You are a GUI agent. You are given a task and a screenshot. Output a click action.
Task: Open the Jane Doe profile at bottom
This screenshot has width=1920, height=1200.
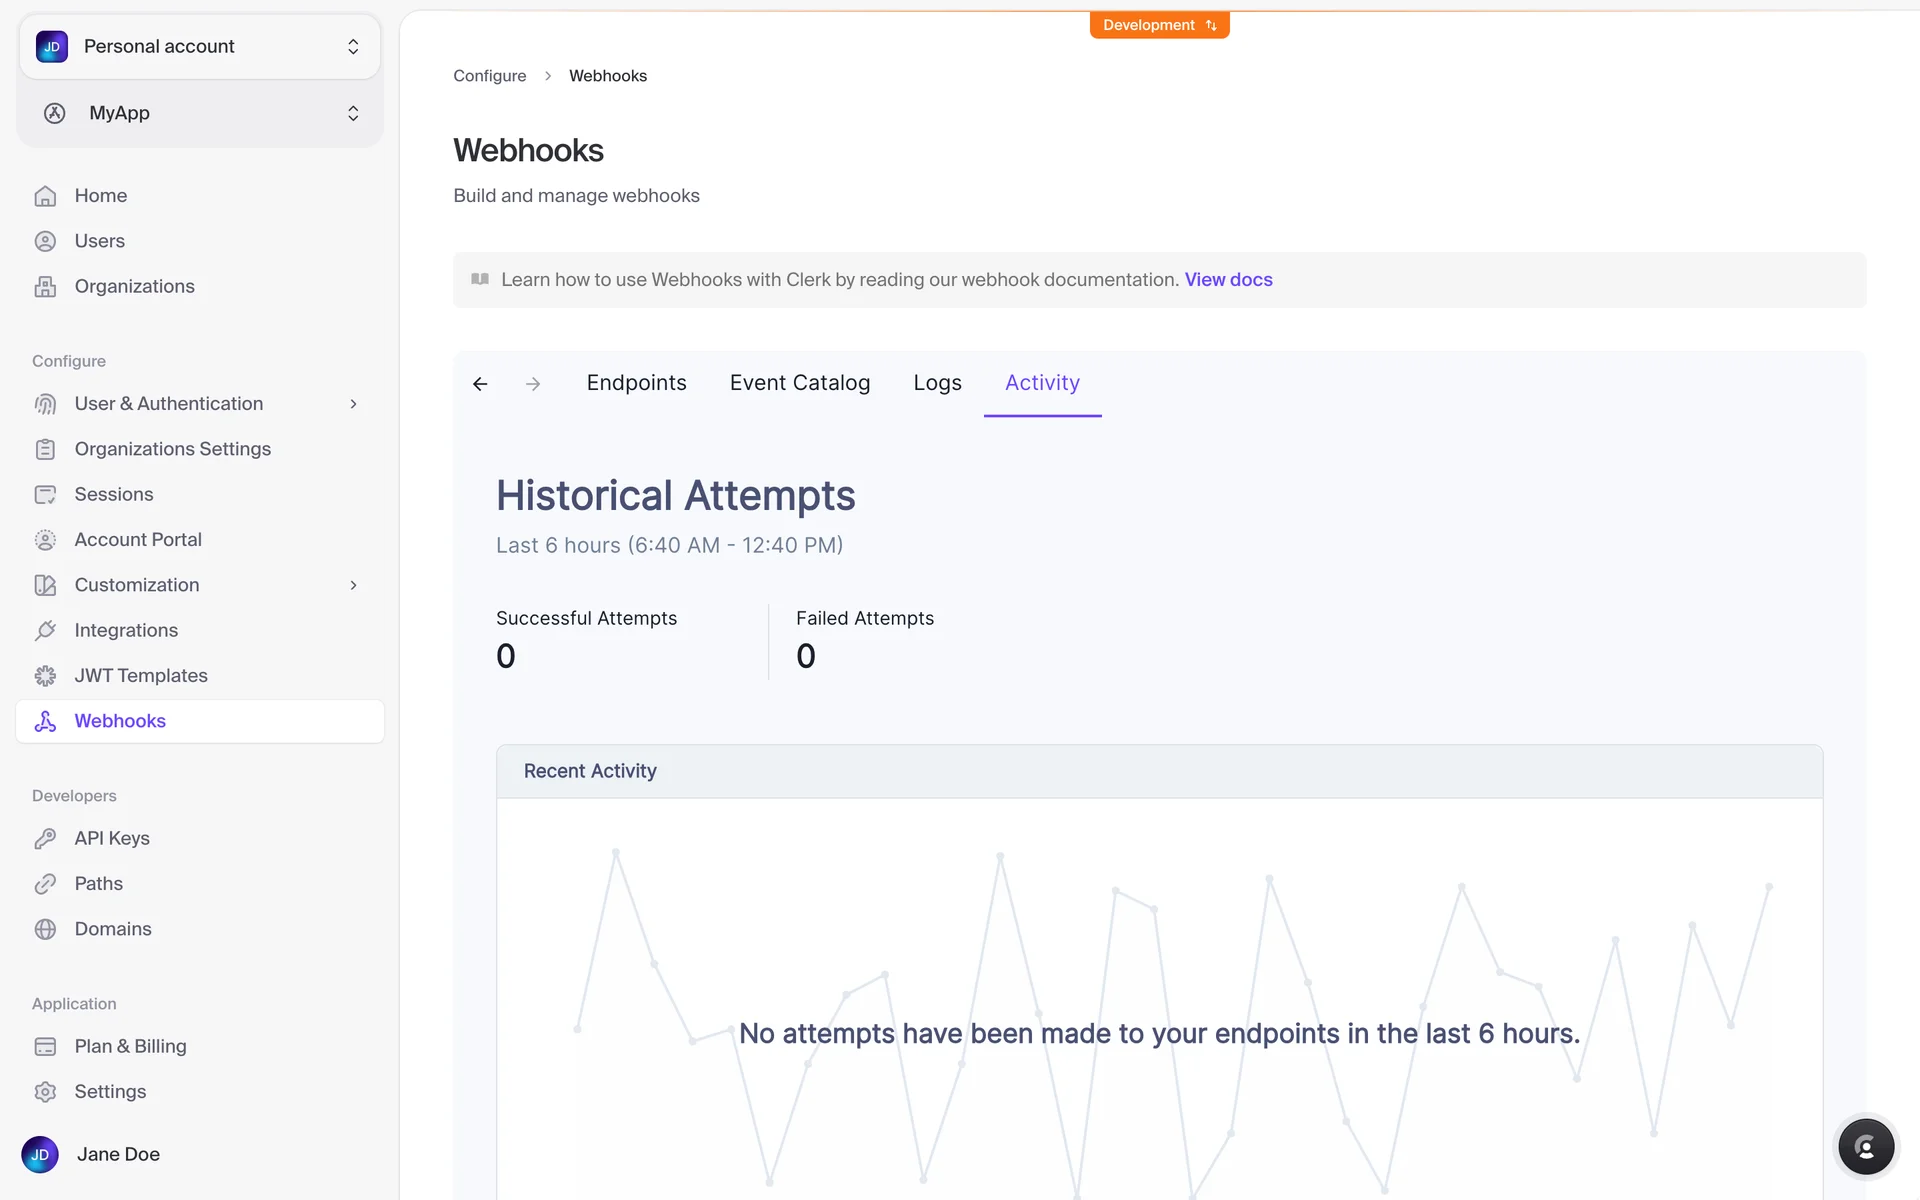(x=118, y=1154)
